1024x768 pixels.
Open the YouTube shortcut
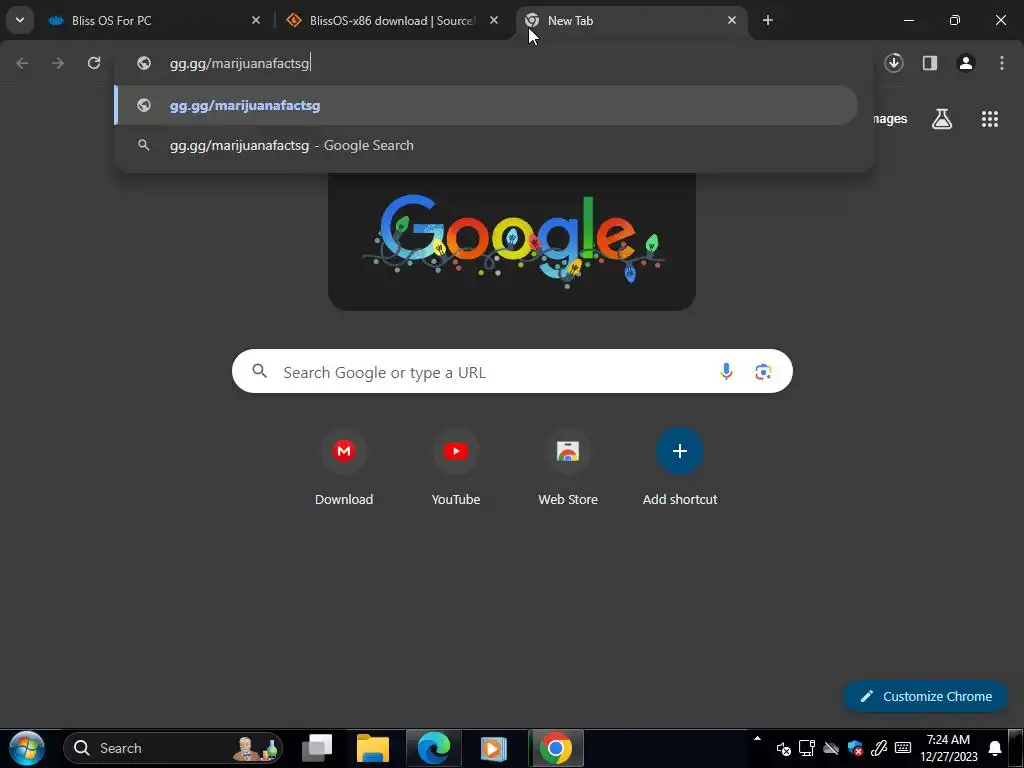point(456,468)
